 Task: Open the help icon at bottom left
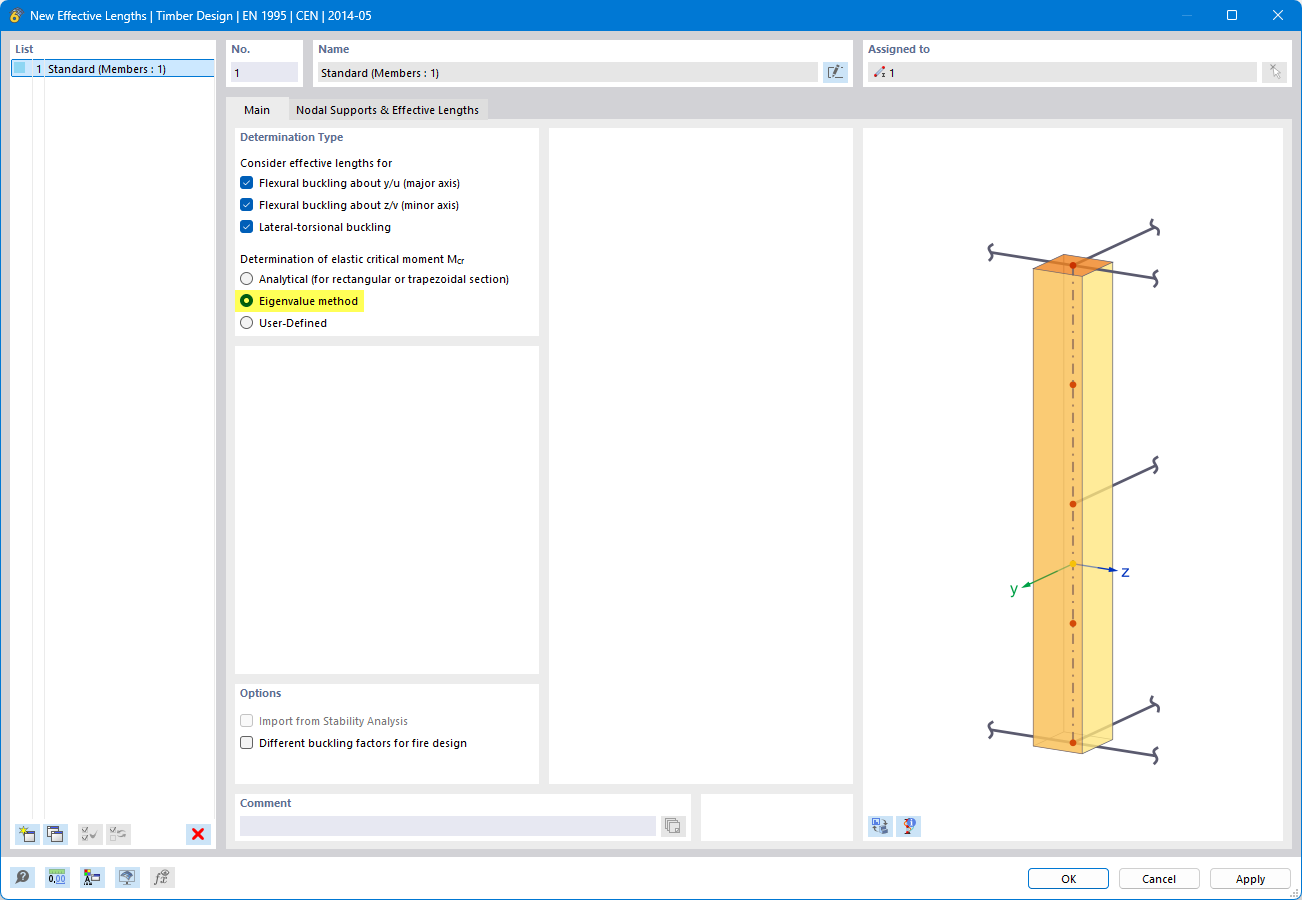[22, 878]
